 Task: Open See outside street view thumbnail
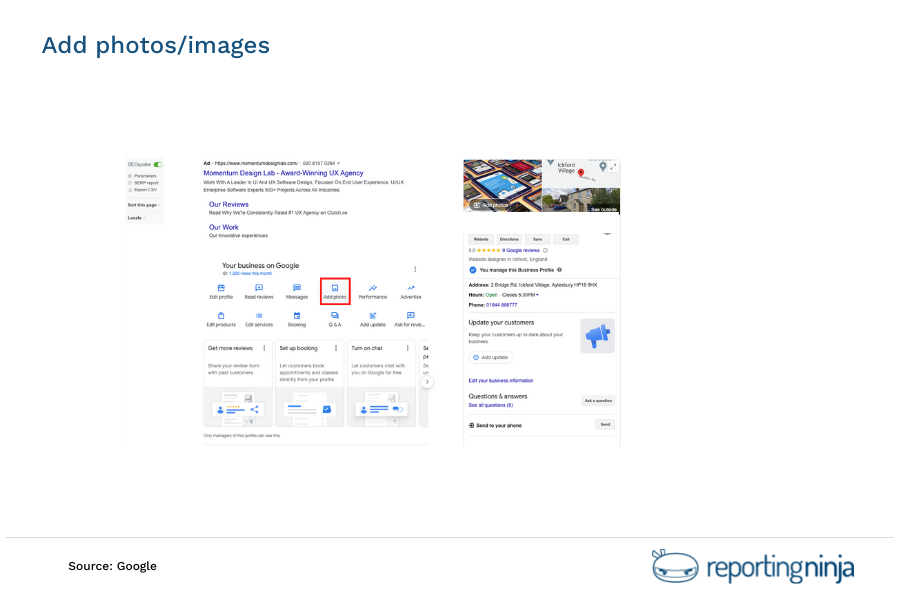coord(581,200)
